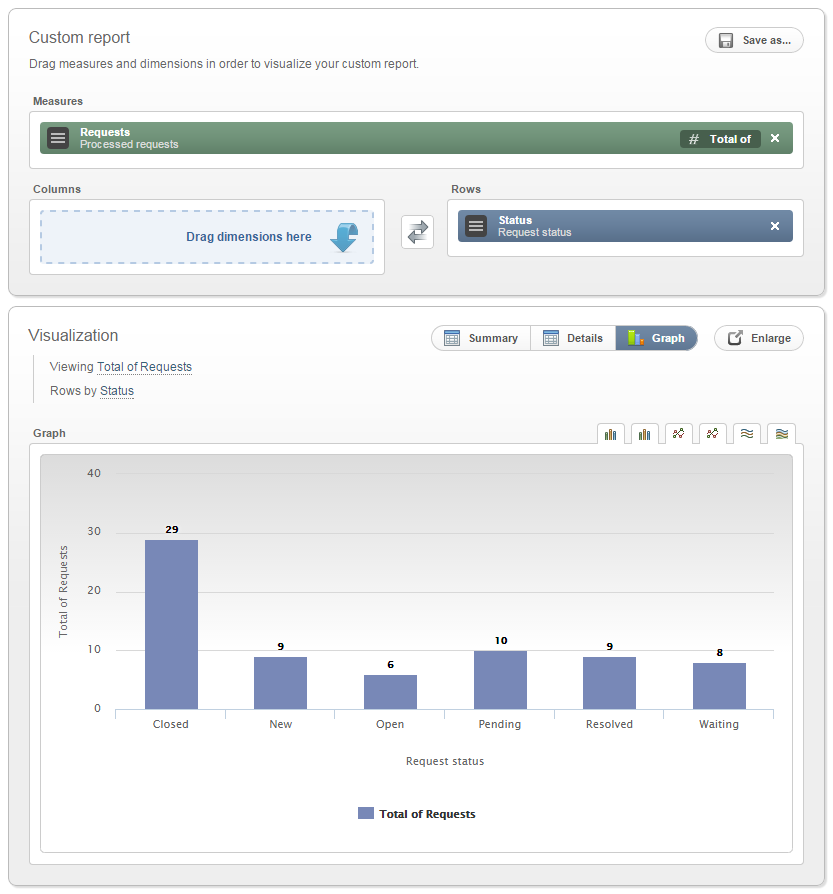Select the second bar chart graph type
The image size is (833, 894).
tap(644, 434)
